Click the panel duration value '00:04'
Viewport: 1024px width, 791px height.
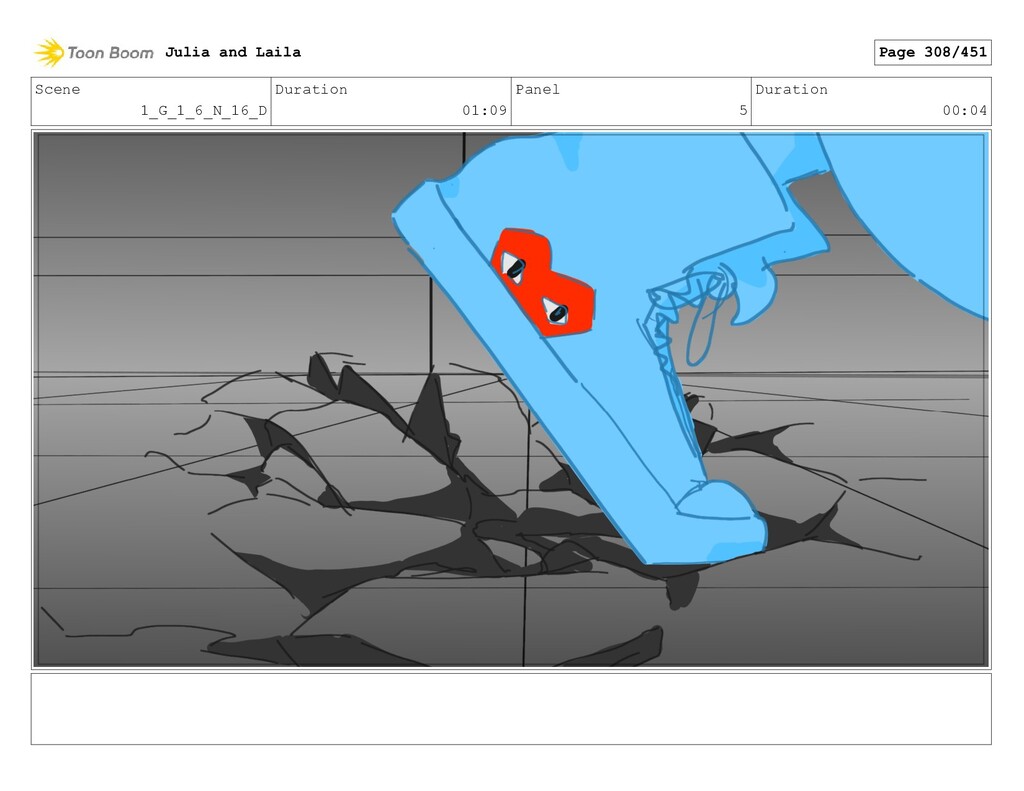[965, 110]
